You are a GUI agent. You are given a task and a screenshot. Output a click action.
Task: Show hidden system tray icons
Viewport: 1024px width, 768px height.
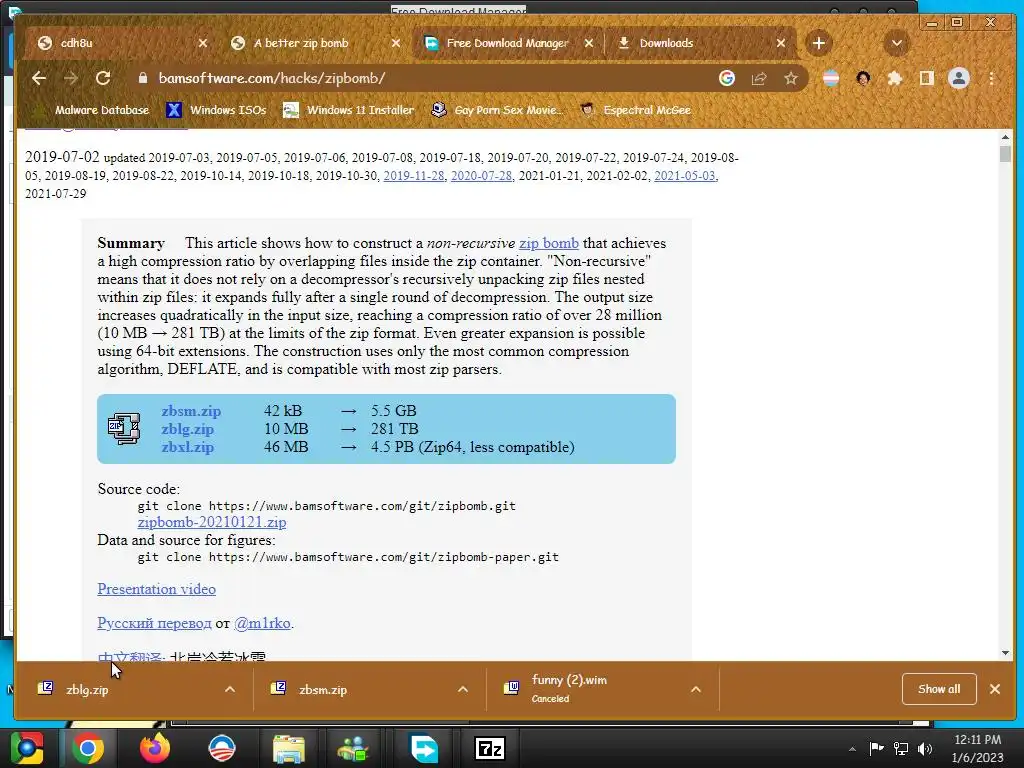pos(852,749)
